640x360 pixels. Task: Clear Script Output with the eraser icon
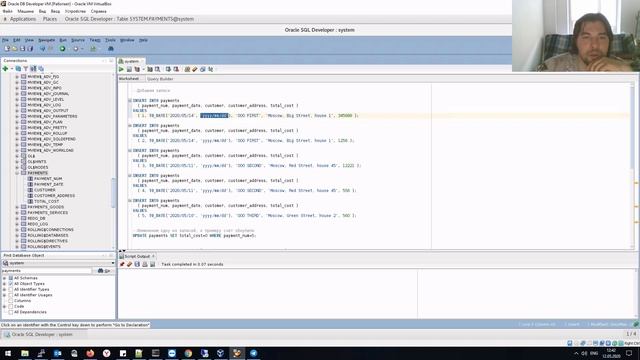129,264
